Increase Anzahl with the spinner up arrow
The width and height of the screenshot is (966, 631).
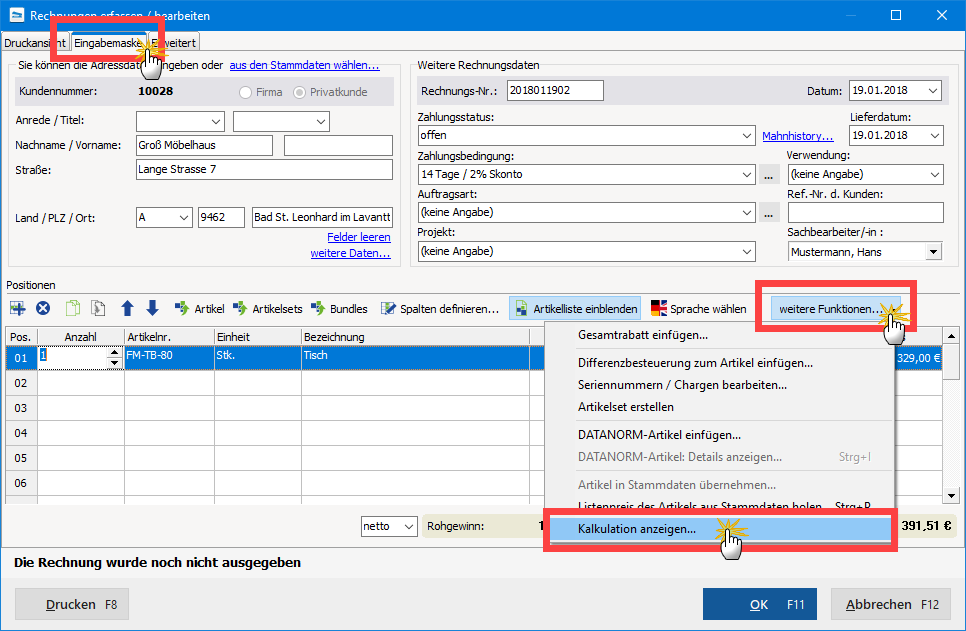(114, 352)
